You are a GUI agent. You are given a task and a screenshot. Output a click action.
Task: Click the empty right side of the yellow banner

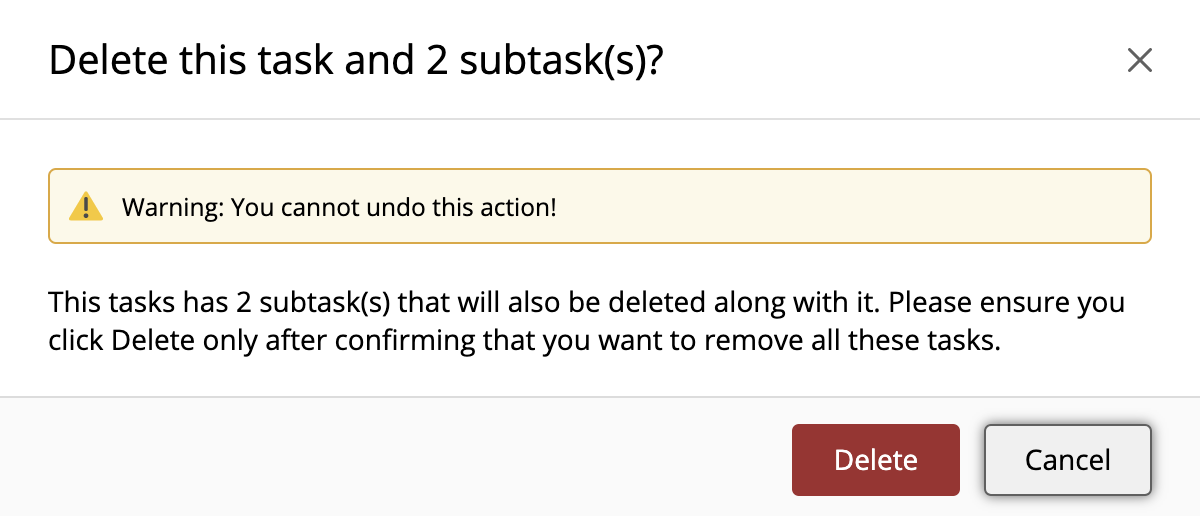point(900,207)
